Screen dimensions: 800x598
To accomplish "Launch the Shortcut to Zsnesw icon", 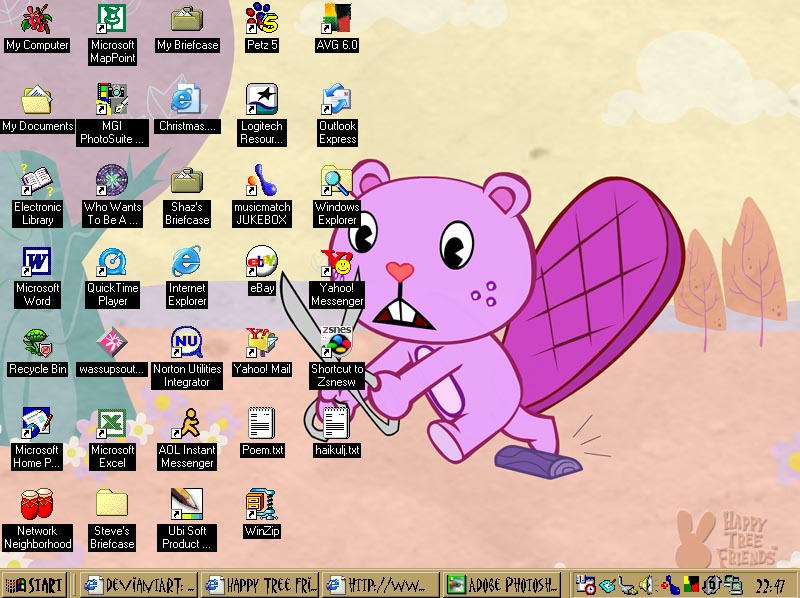I will [337, 341].
